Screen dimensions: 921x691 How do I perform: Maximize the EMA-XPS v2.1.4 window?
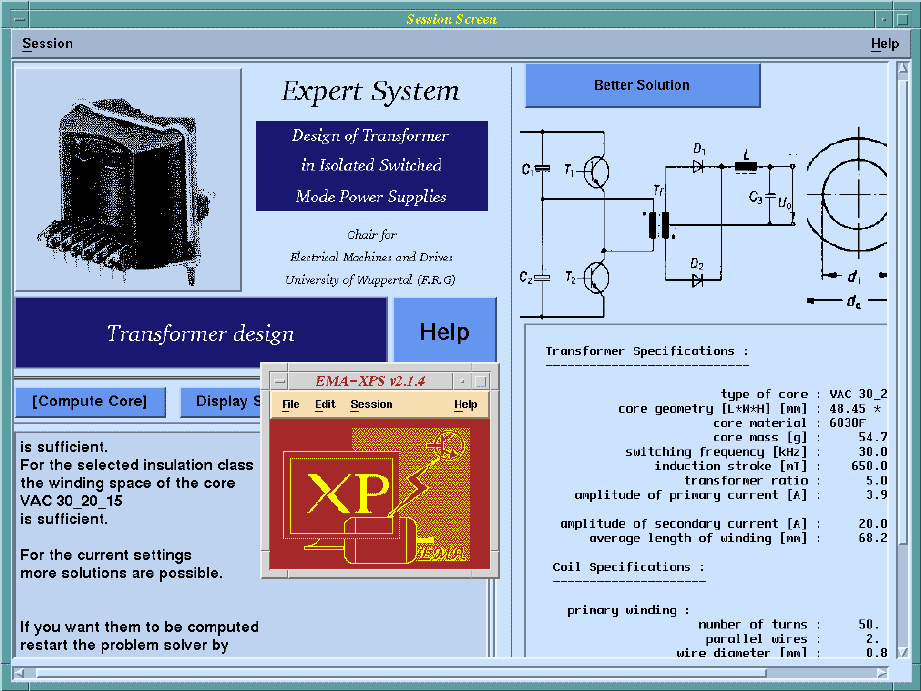(481, 381)
